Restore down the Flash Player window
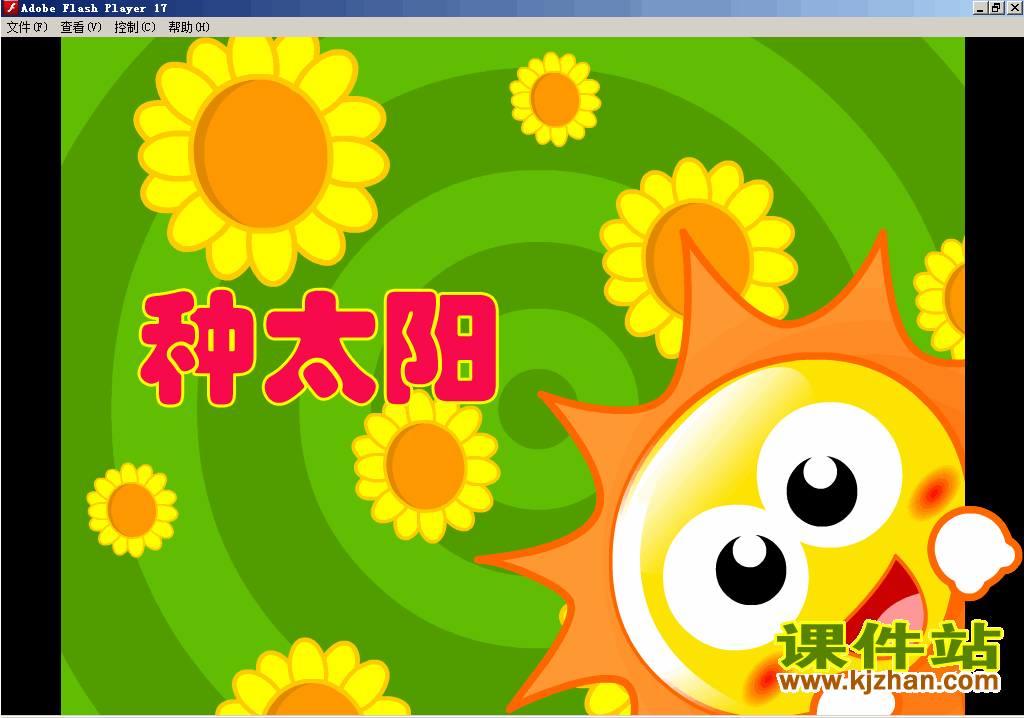The image size is (1024, 718). (x=996, y=8)
